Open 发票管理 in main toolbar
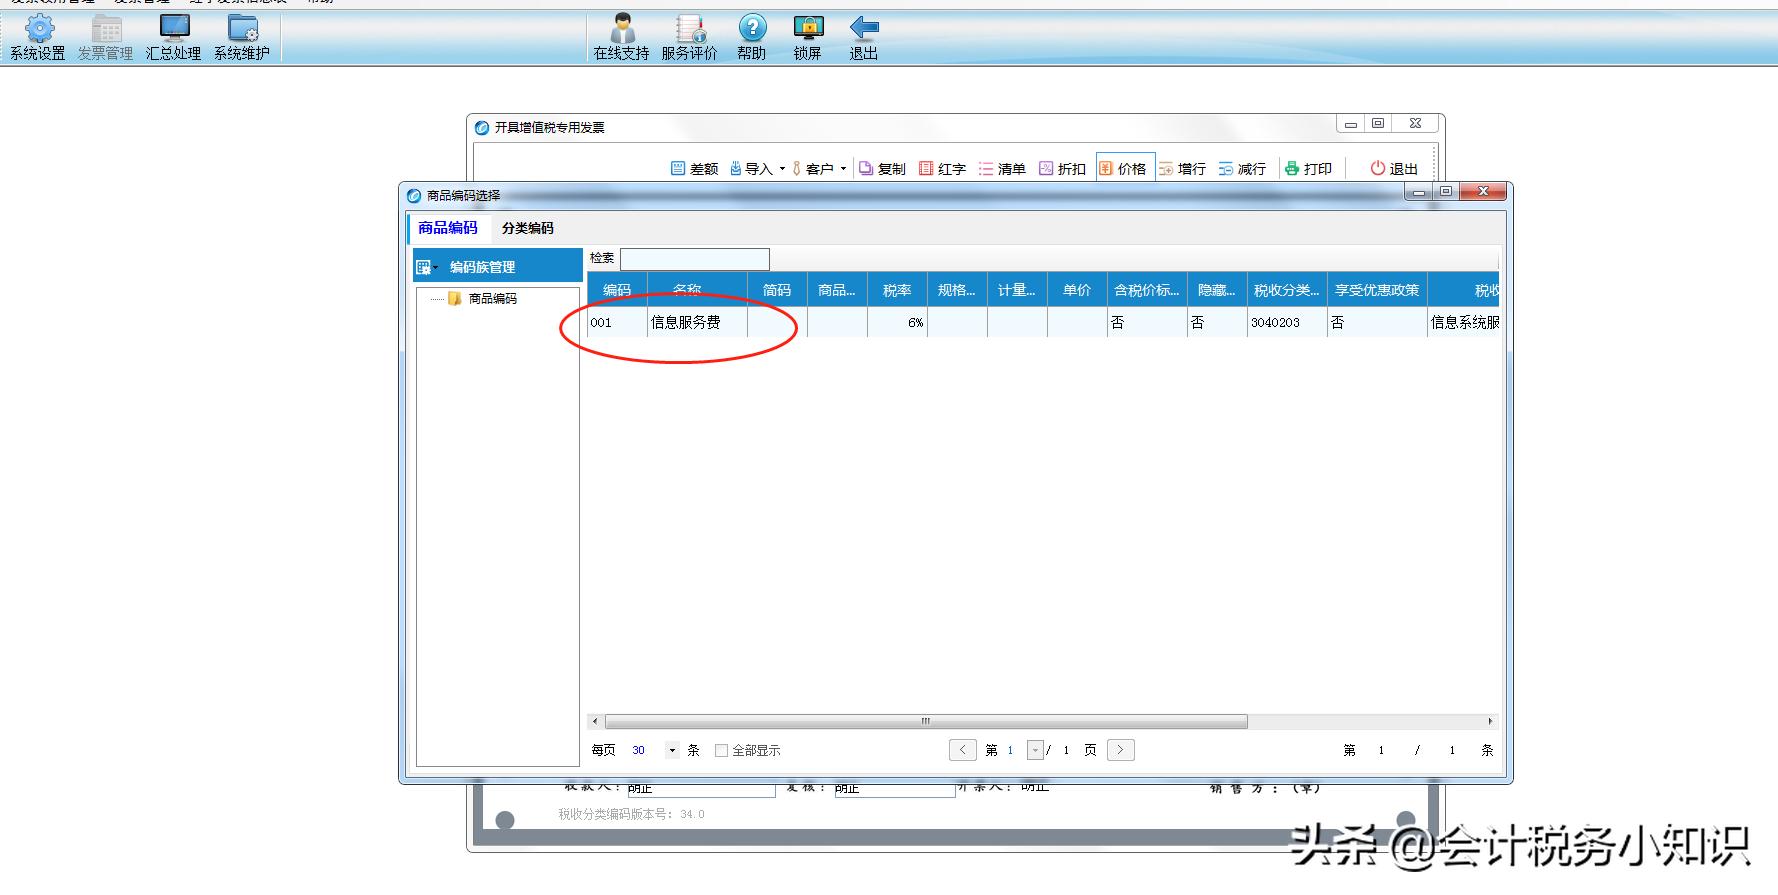The width and height of the screenshot is (1778, 895). tap(106, 38)
